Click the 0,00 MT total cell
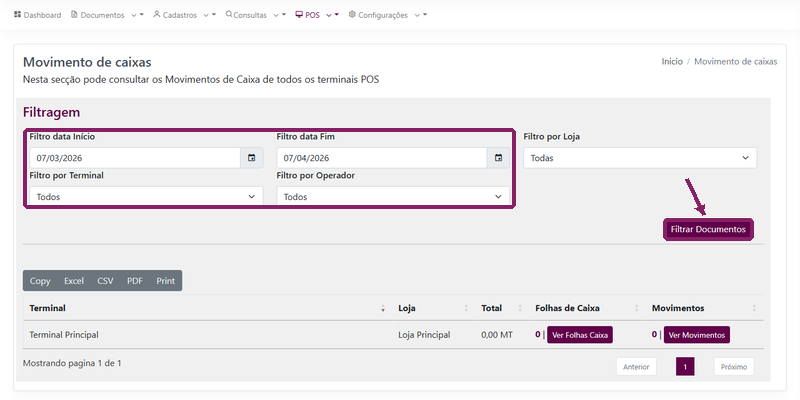Screen dimensions: 800x400 (x=502, y=335)
